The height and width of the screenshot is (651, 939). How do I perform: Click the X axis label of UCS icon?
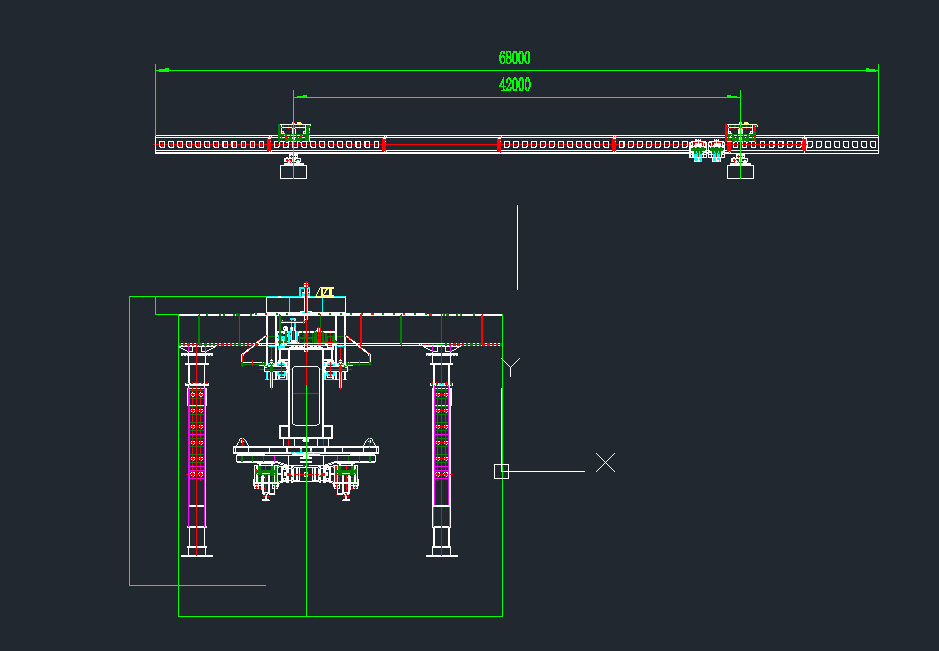(605, 462)
